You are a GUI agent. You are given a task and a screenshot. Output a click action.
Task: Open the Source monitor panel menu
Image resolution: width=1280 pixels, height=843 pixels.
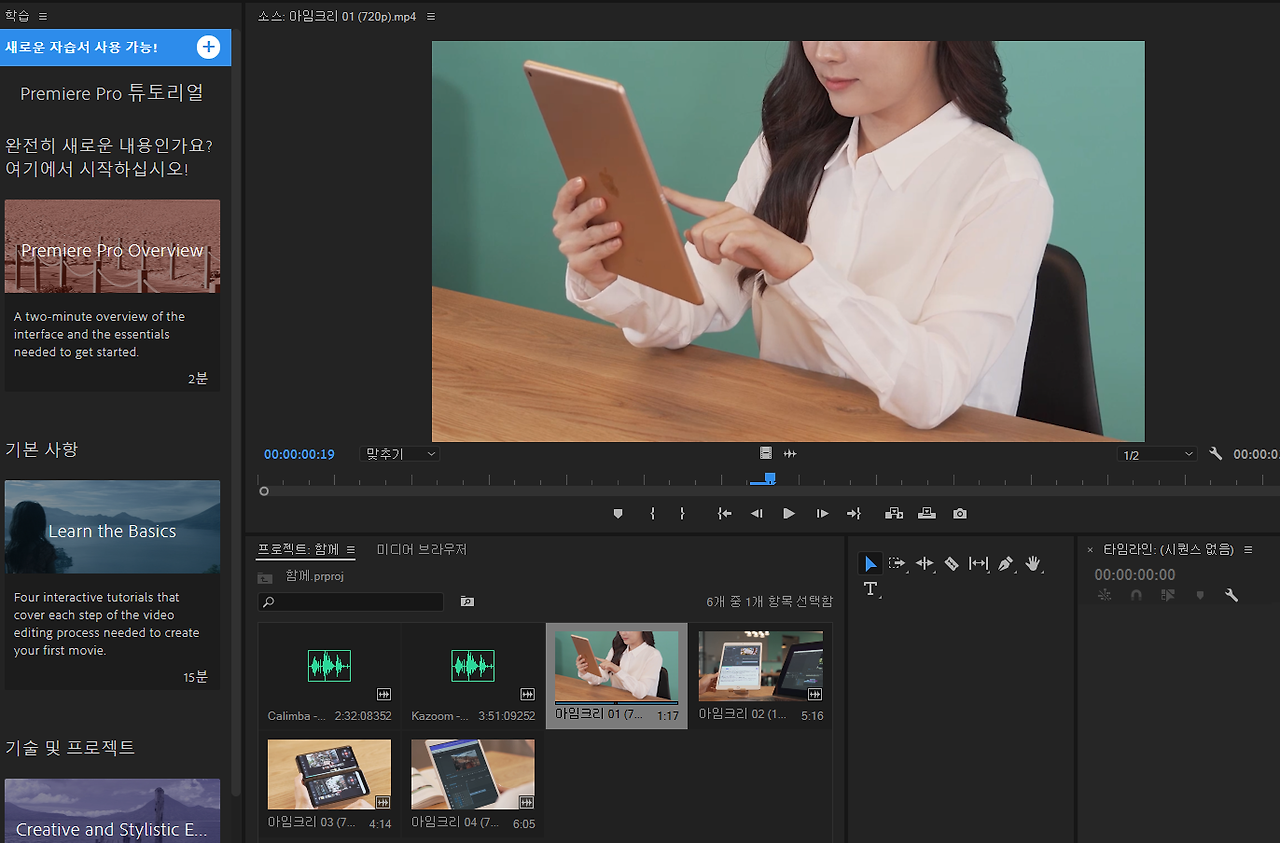(431, 17)
